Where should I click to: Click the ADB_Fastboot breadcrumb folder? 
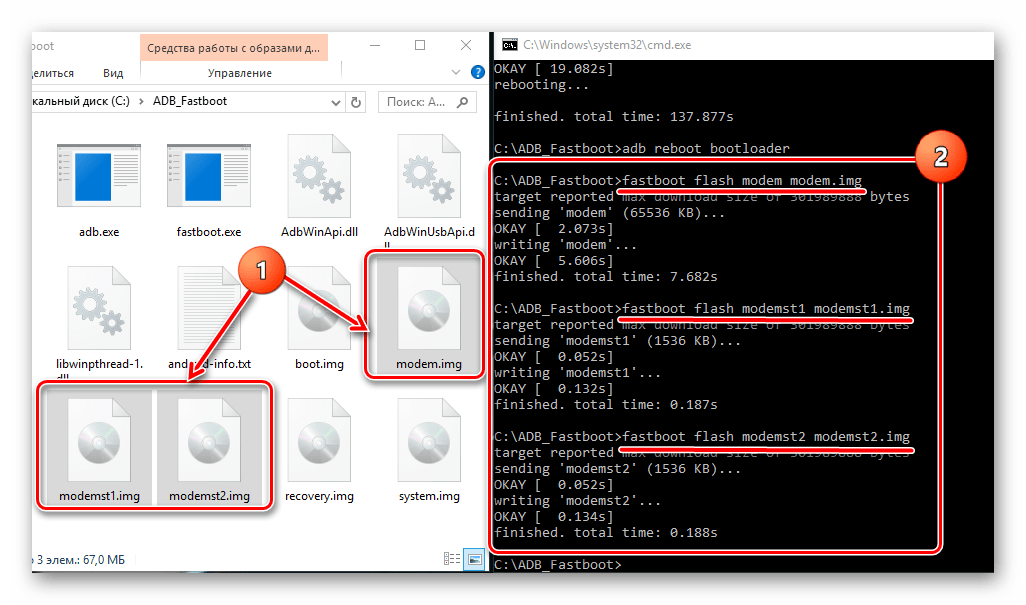190,101
